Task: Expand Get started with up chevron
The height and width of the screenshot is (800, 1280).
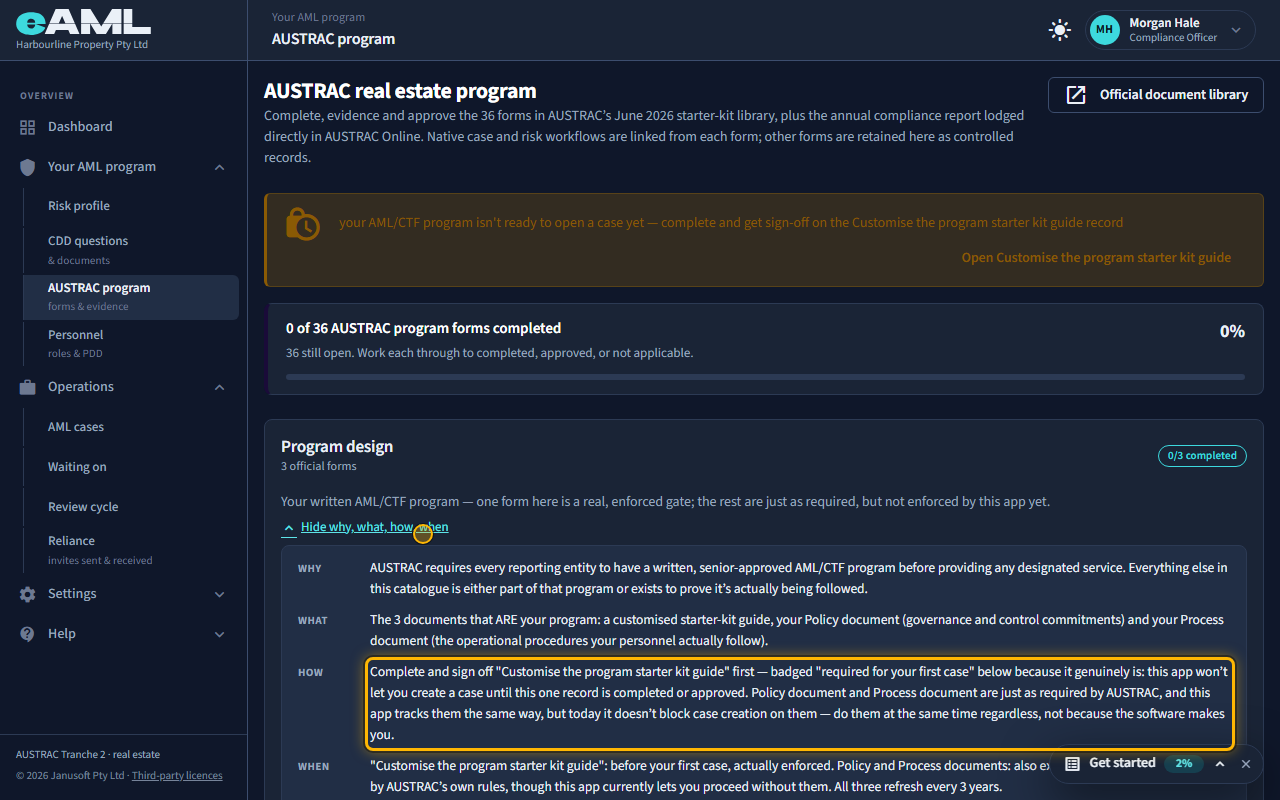Action: [1220, 764]
